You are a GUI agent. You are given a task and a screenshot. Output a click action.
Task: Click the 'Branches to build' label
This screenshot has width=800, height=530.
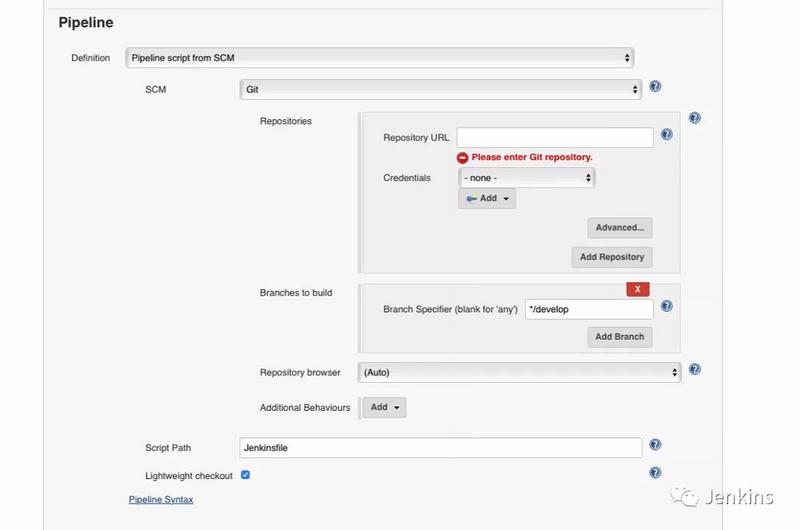point(296,293)
